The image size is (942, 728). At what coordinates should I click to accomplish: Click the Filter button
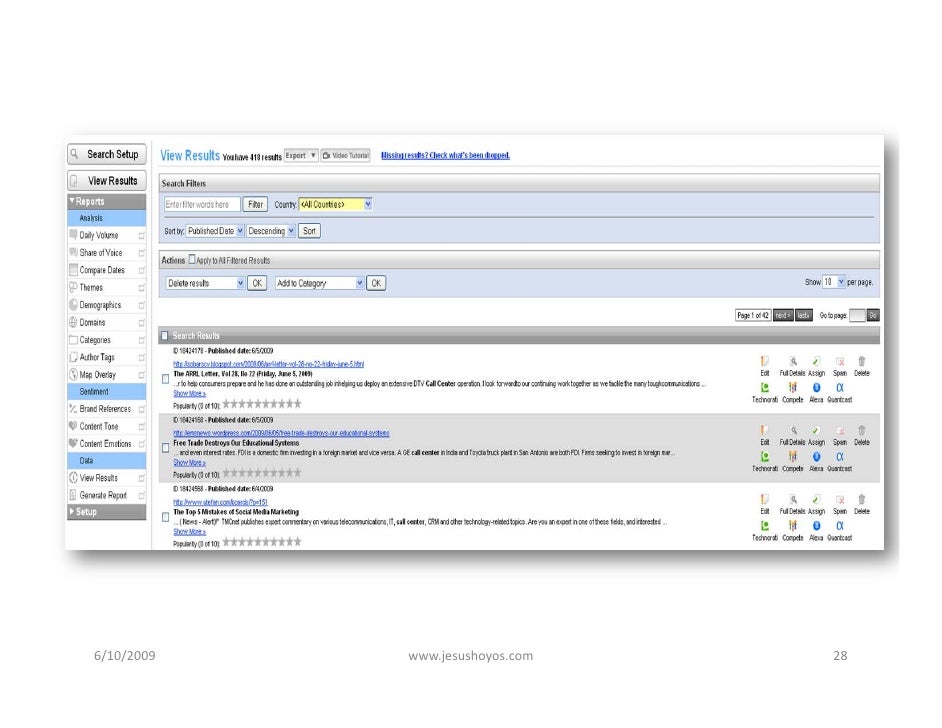(255, 204)
